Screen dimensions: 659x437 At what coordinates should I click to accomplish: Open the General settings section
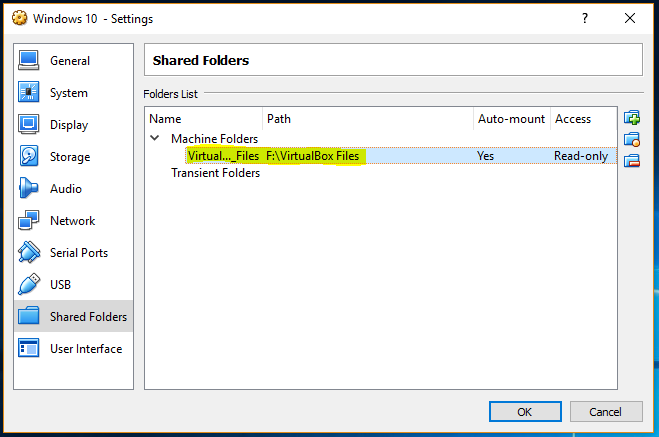(x=70, y=61)
